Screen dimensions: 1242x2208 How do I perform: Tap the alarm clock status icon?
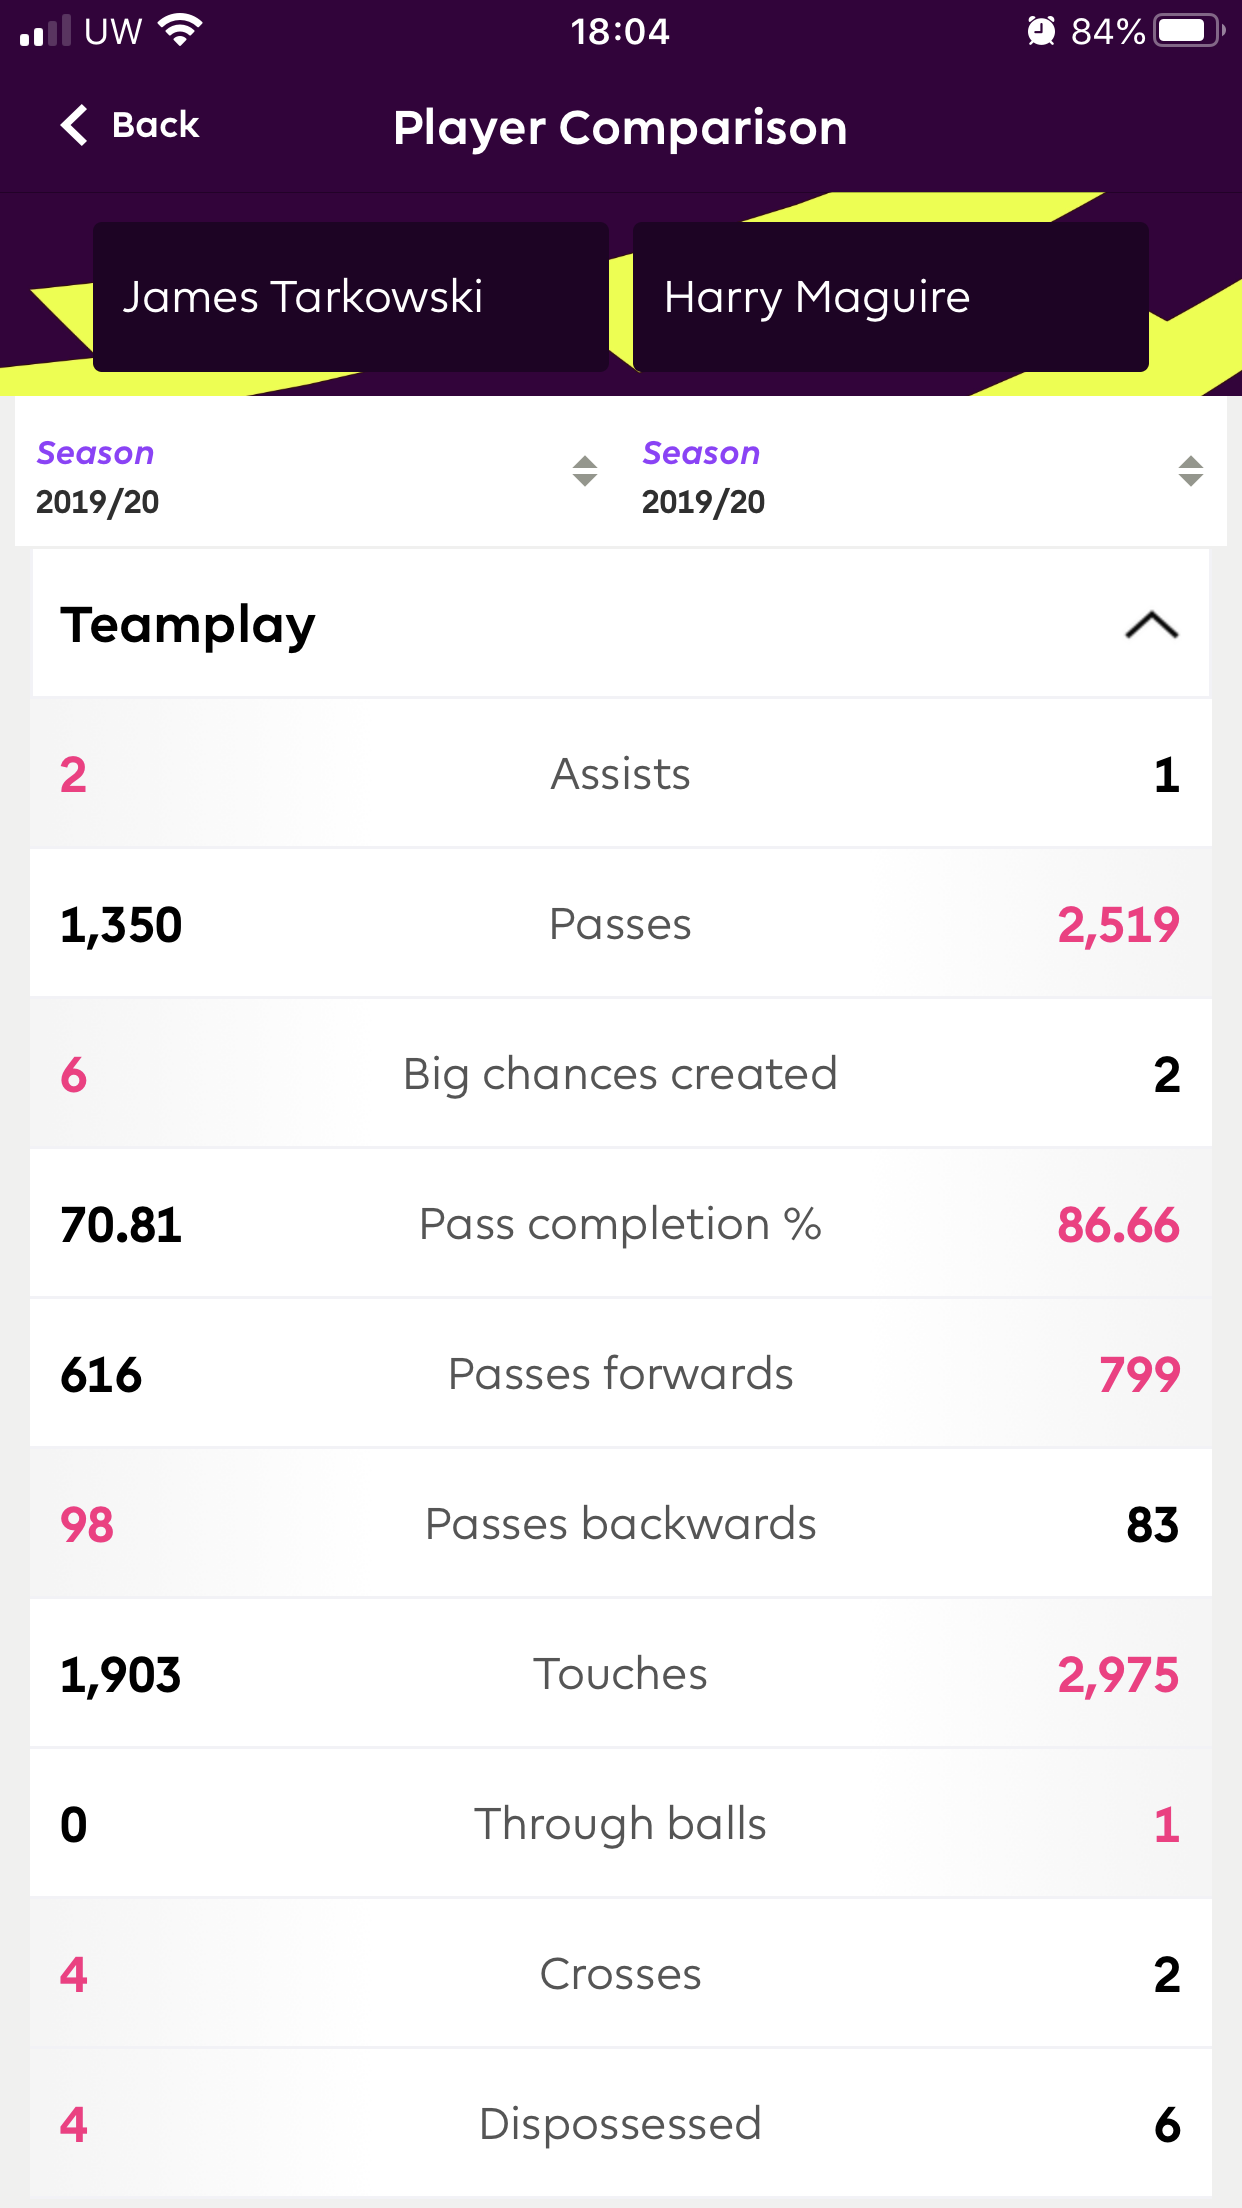(x=1041, y=32)
